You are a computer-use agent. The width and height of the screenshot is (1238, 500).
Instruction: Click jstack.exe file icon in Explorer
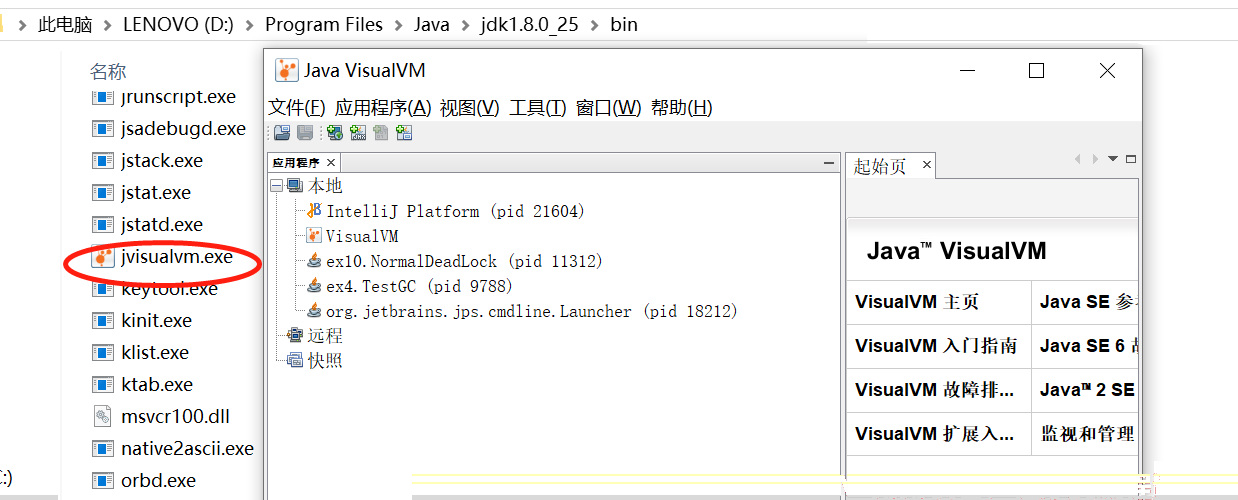103,161
